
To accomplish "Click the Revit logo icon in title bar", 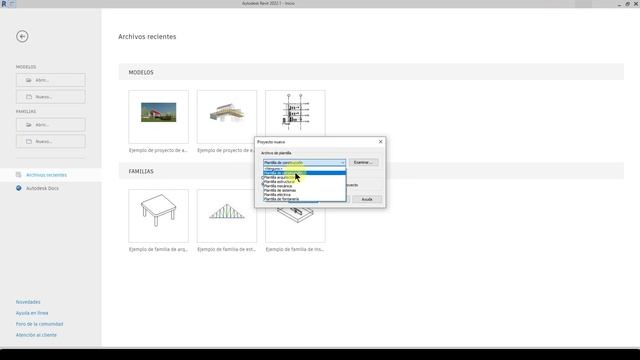I will [x=4, y=3].
